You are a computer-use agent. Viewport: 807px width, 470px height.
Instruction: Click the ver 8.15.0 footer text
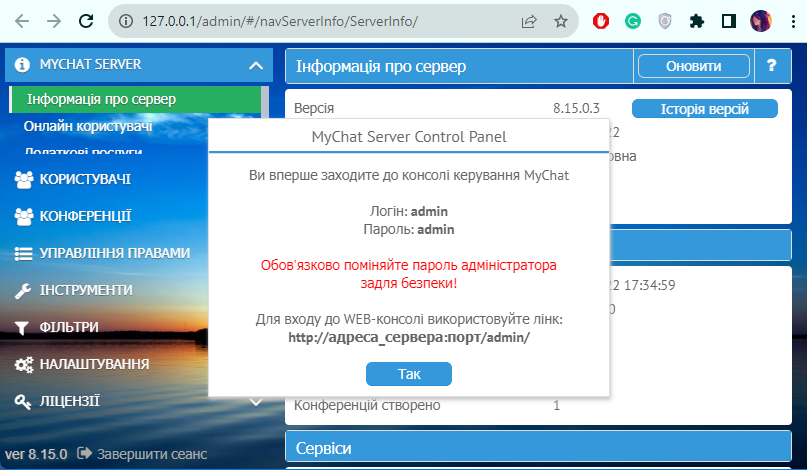36,454
